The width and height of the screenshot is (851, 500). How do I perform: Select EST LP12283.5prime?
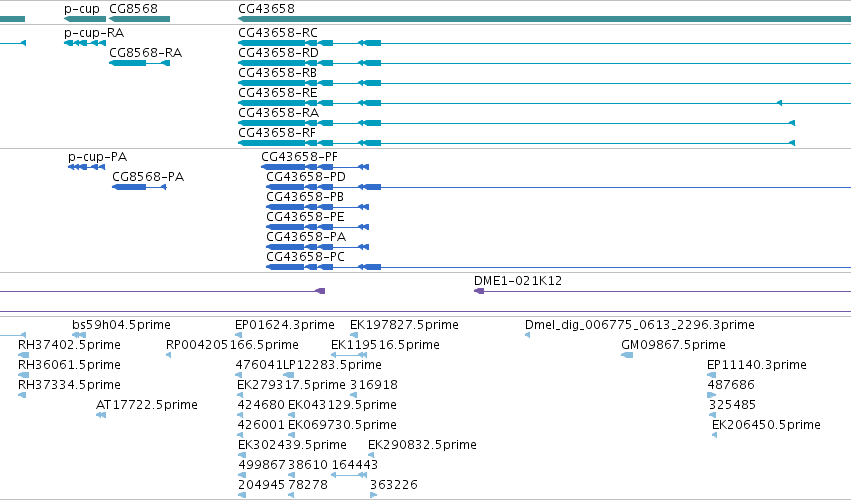(x=289, y=375)
